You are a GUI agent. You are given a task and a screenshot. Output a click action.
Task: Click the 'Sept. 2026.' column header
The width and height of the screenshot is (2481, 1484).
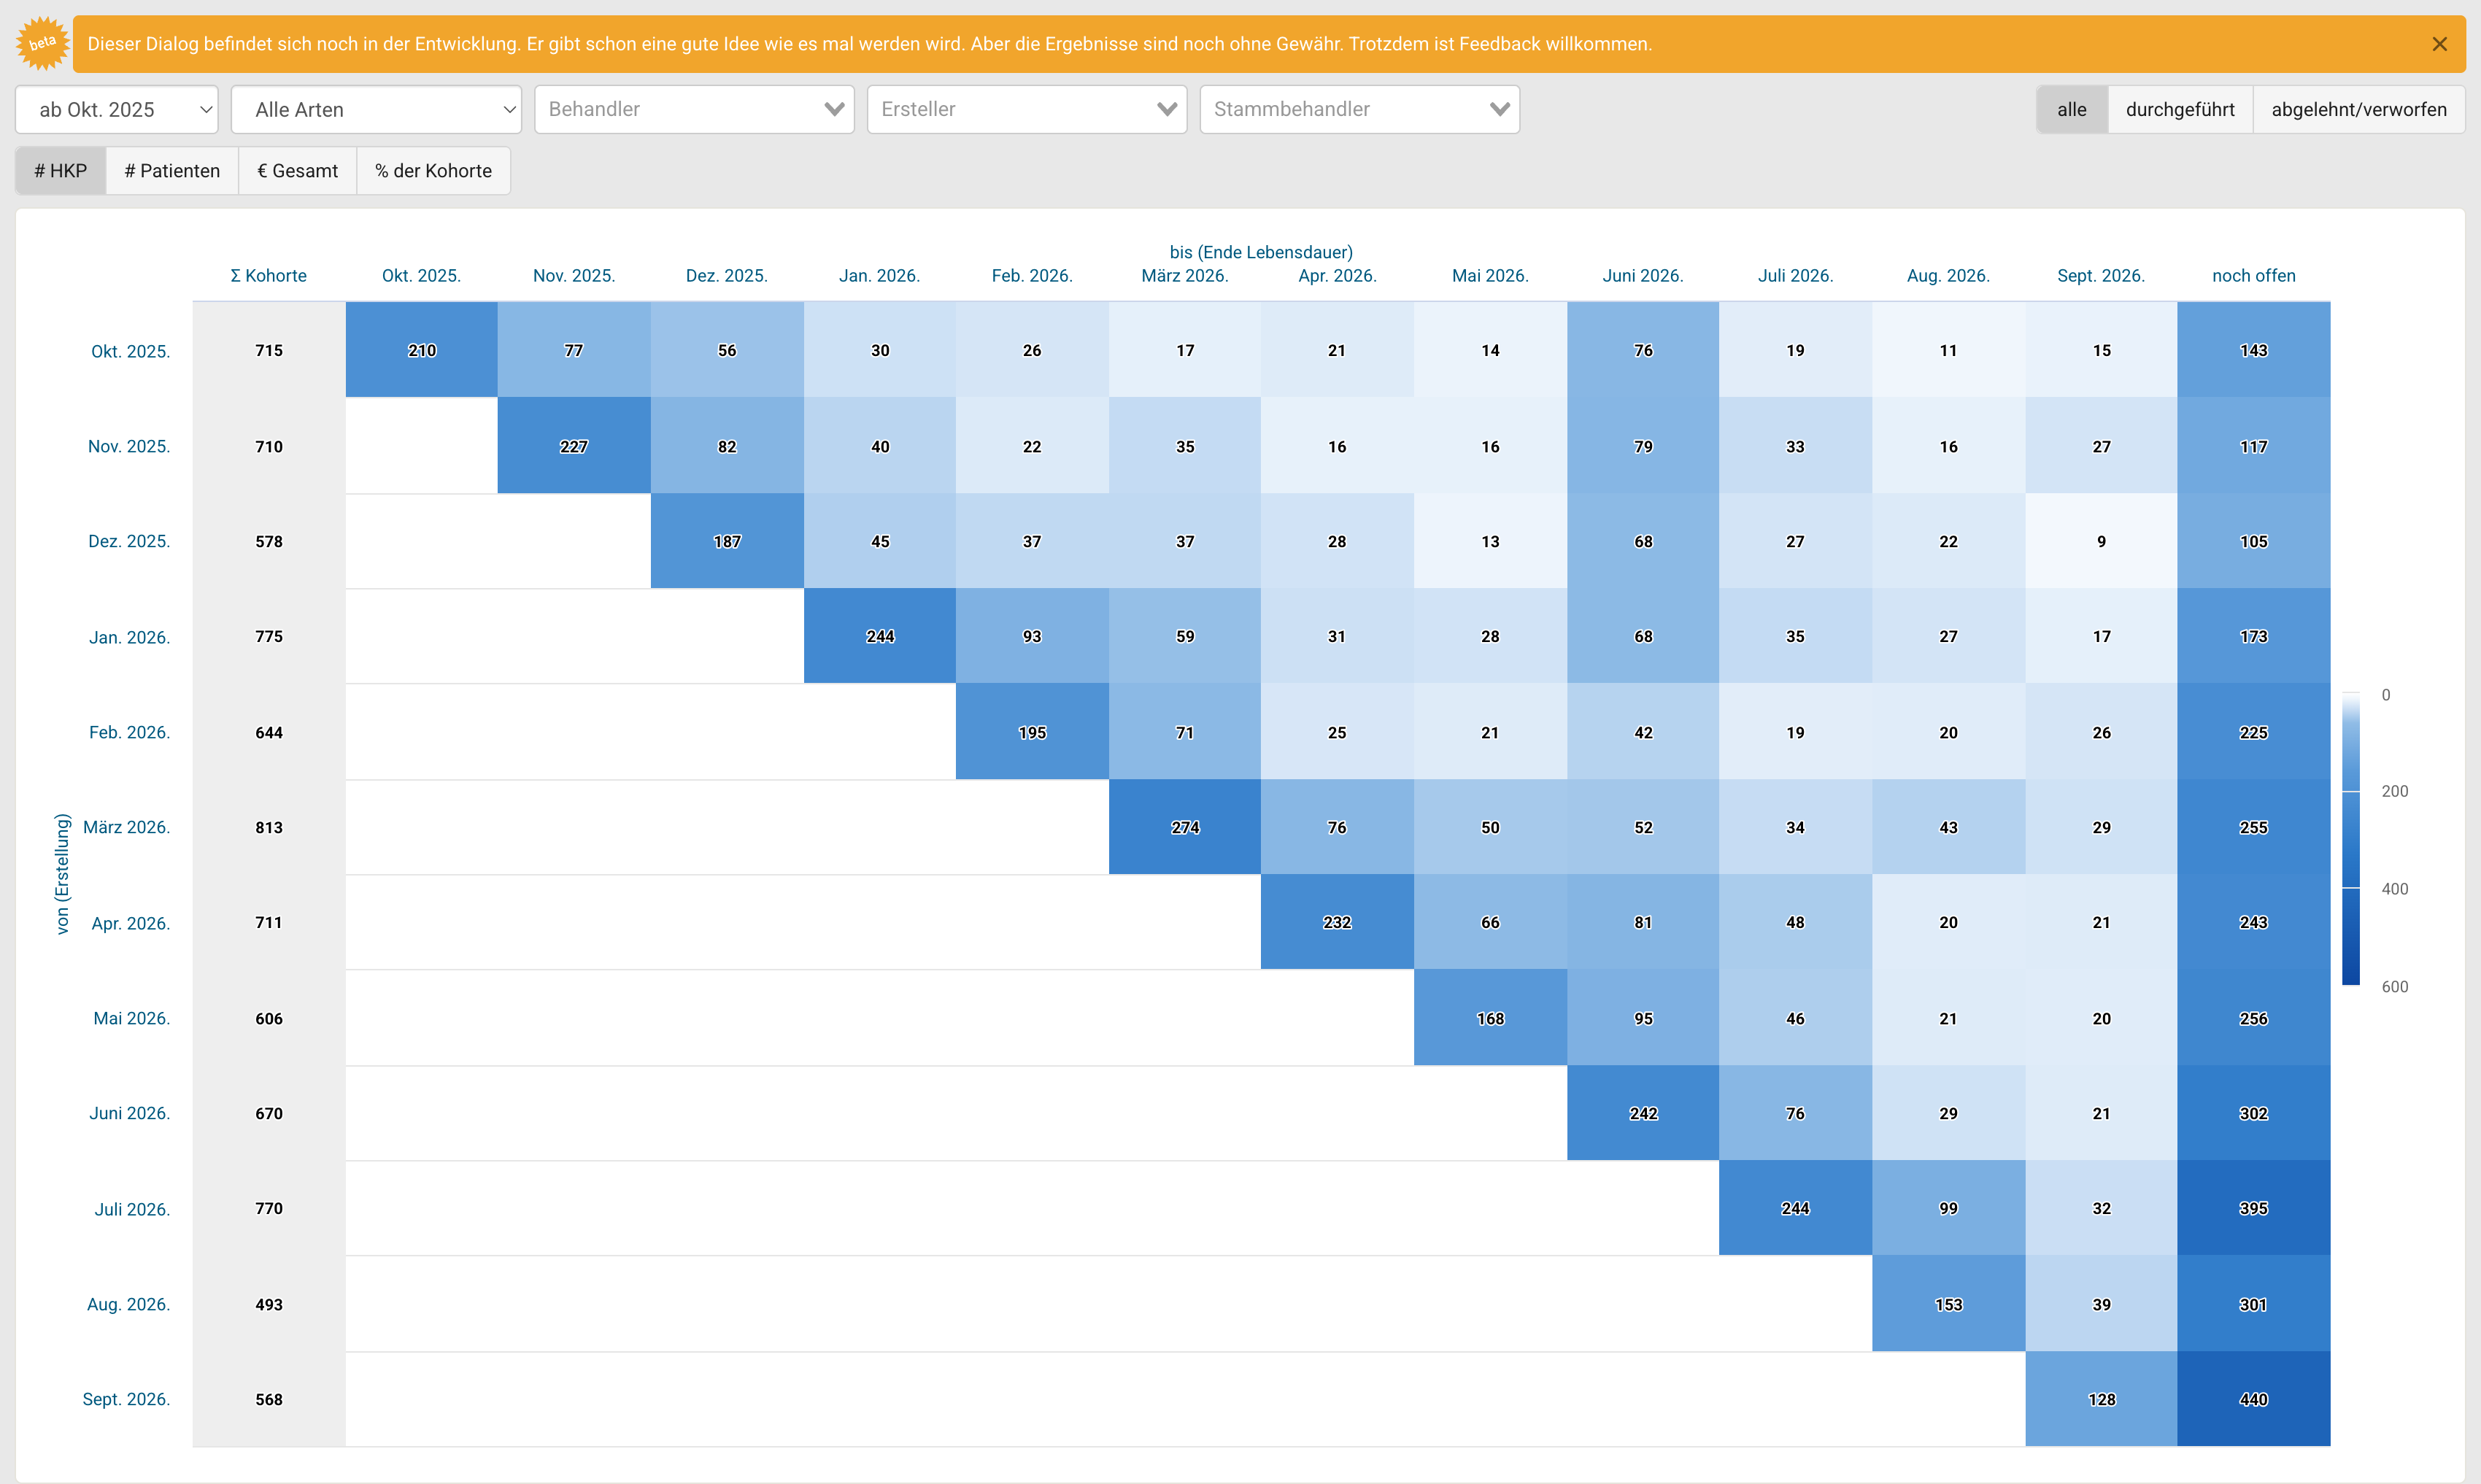[2101, 276]
